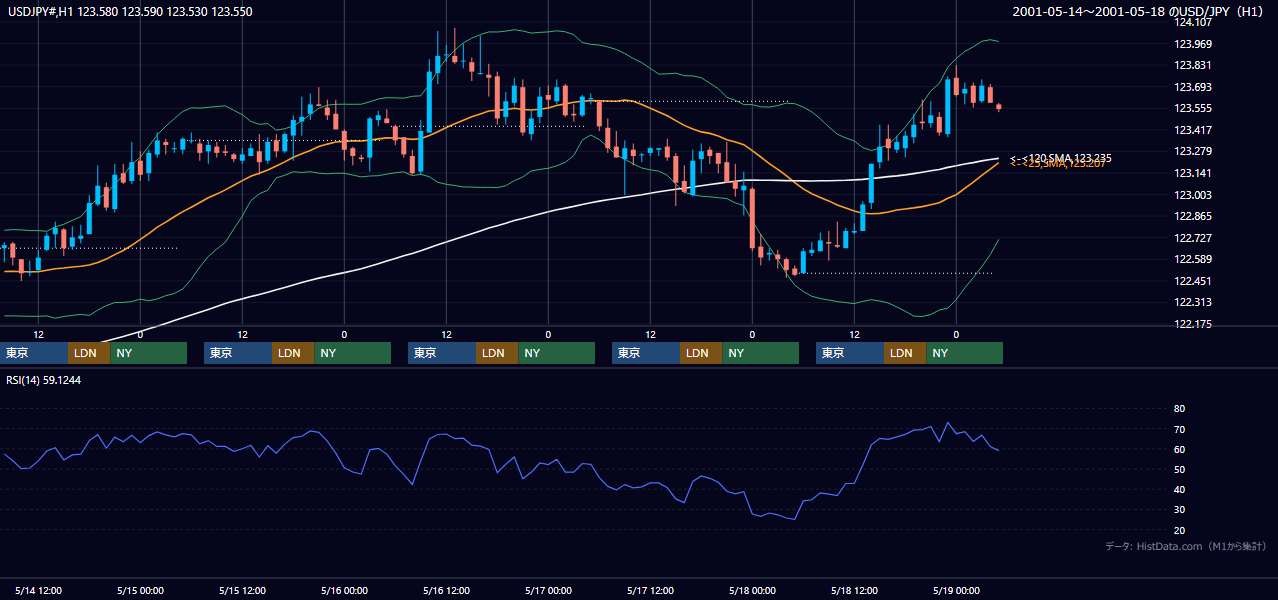Click price axis label 122.865
The image size is (1278, 600).
point(1193,216)
